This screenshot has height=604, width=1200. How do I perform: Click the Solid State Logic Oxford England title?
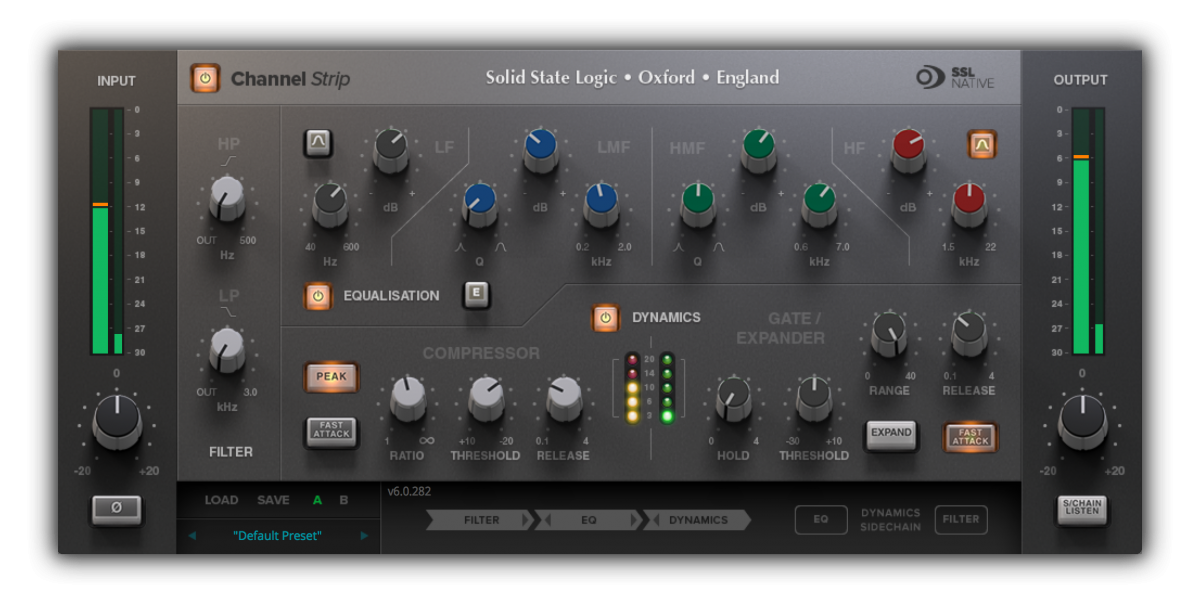pyautogui.click(x=632, y=78)
